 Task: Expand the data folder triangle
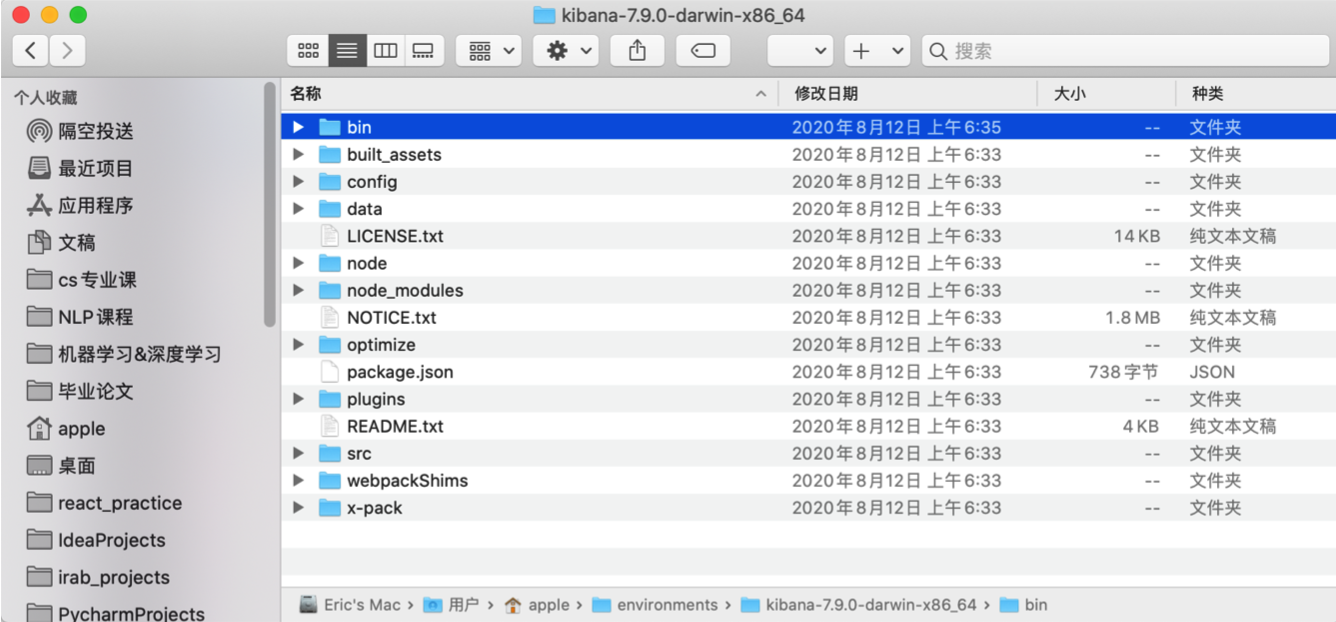[298, 208]
